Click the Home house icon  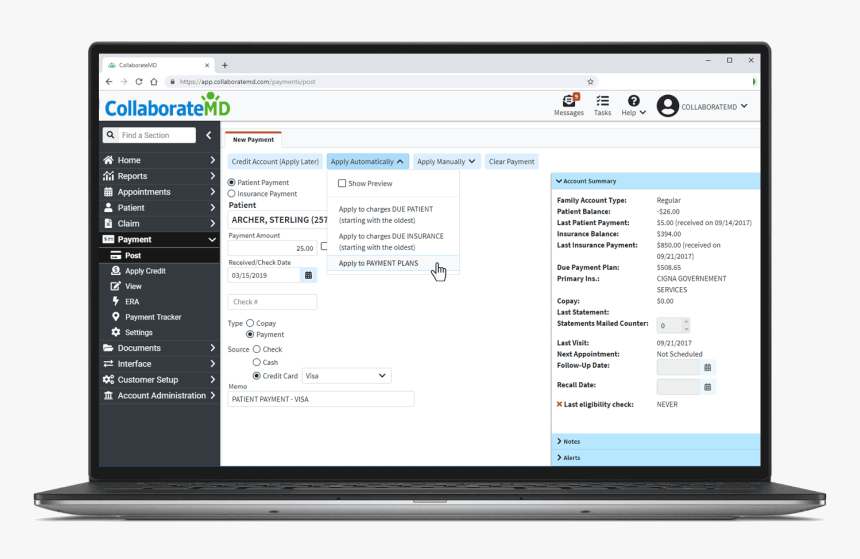(108, 160)
